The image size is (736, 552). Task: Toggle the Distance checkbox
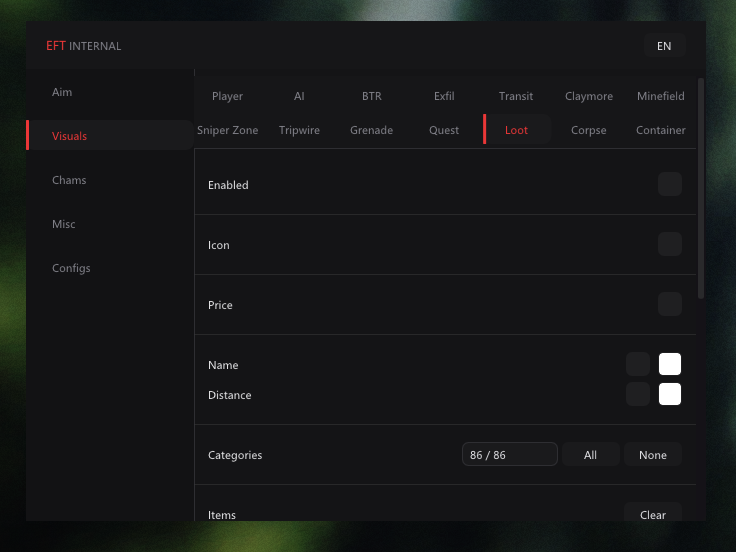click(x=638, y=394)
